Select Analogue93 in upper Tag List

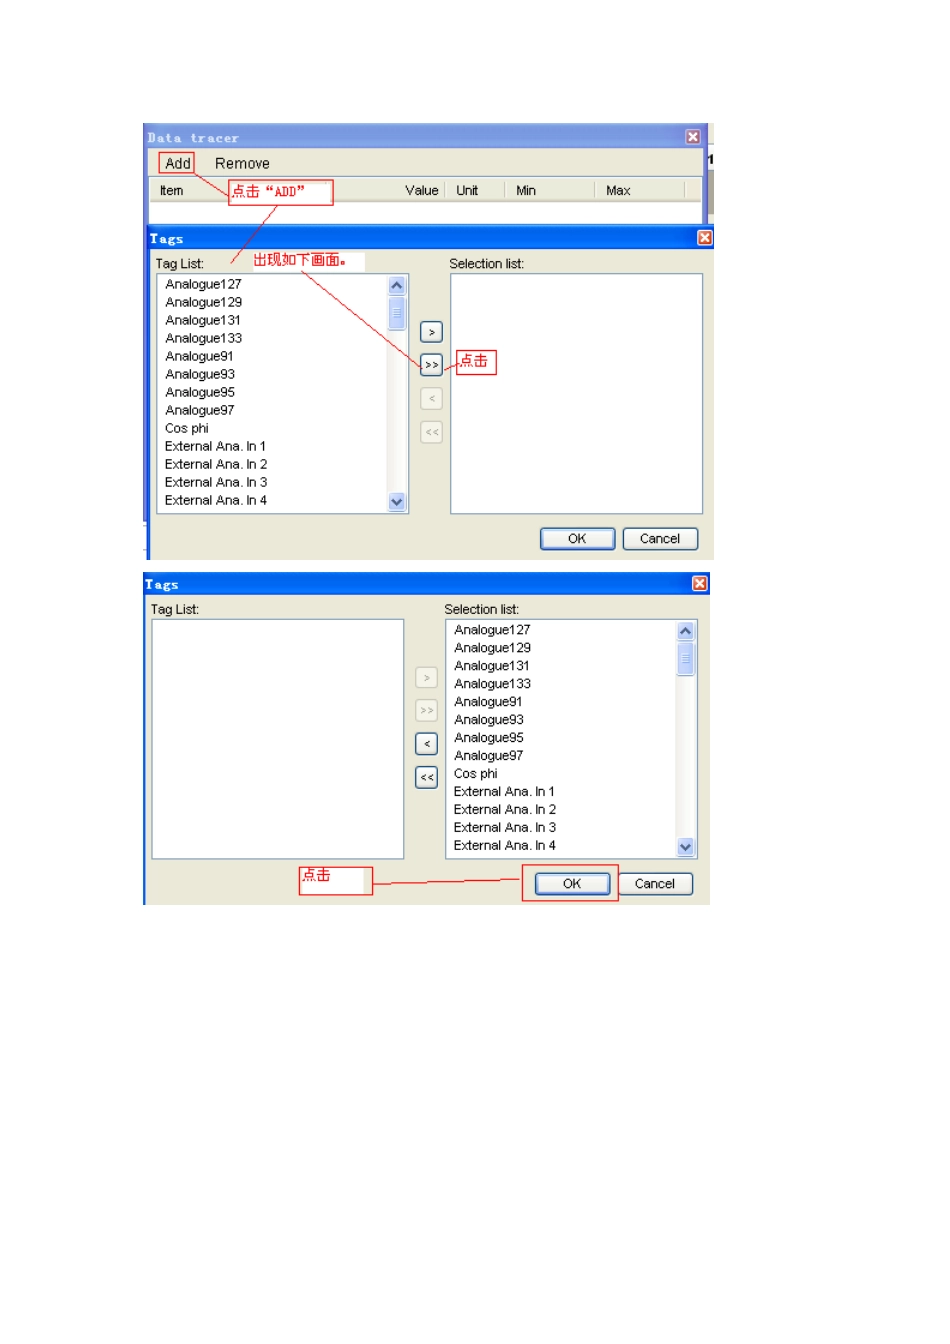pyautogui.click(x=200, y=374)
